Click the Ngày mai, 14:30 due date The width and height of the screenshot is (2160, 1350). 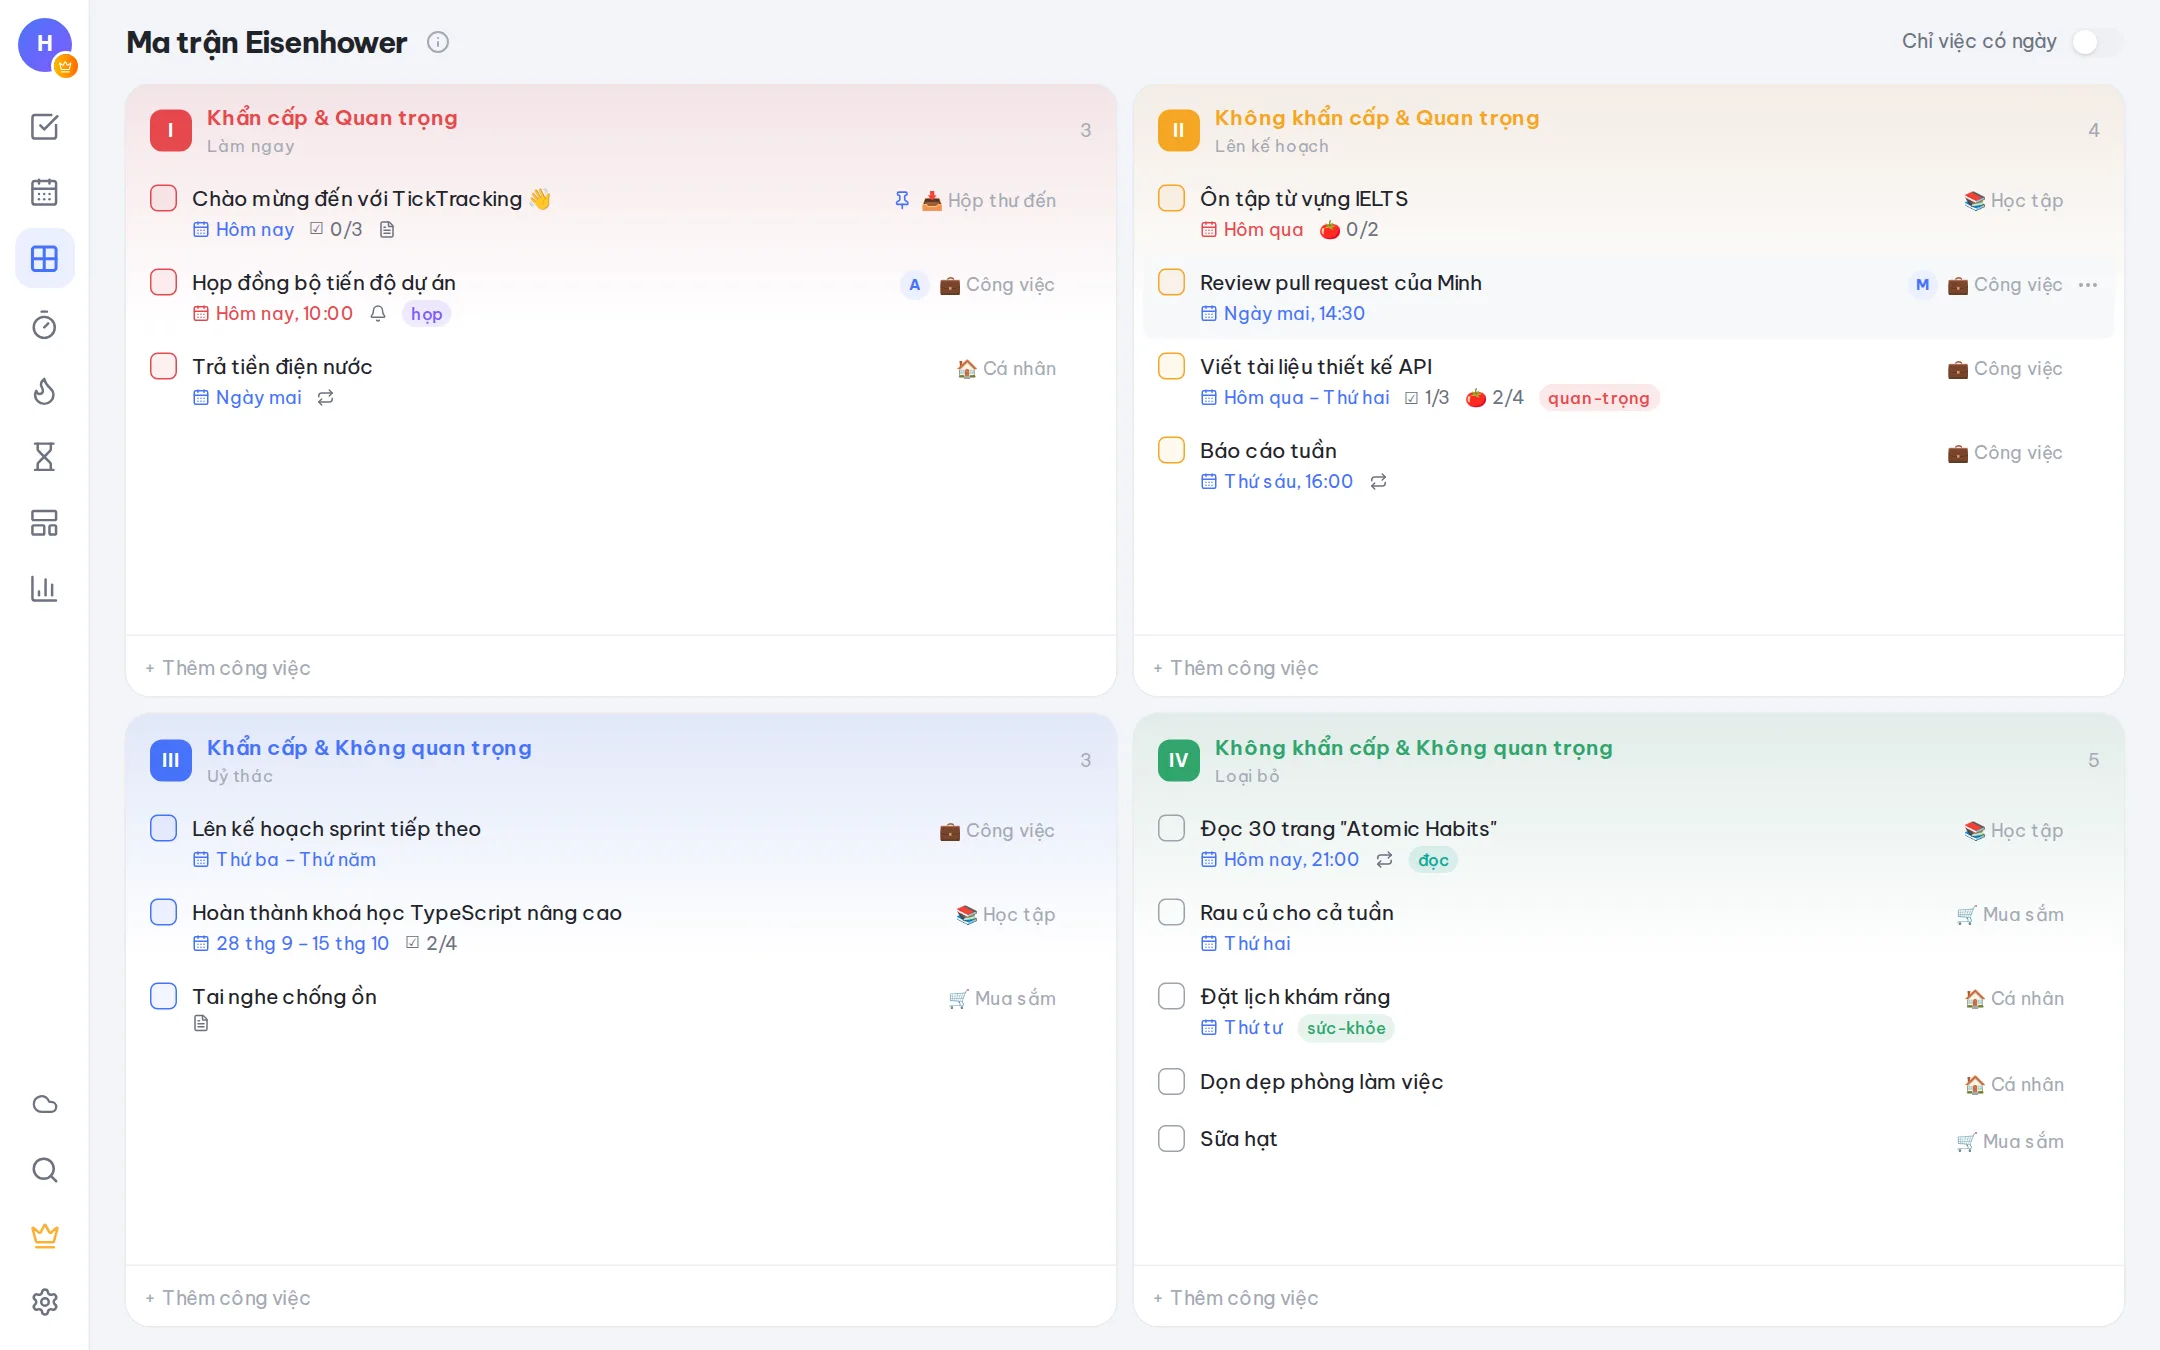coord(1283,314)
